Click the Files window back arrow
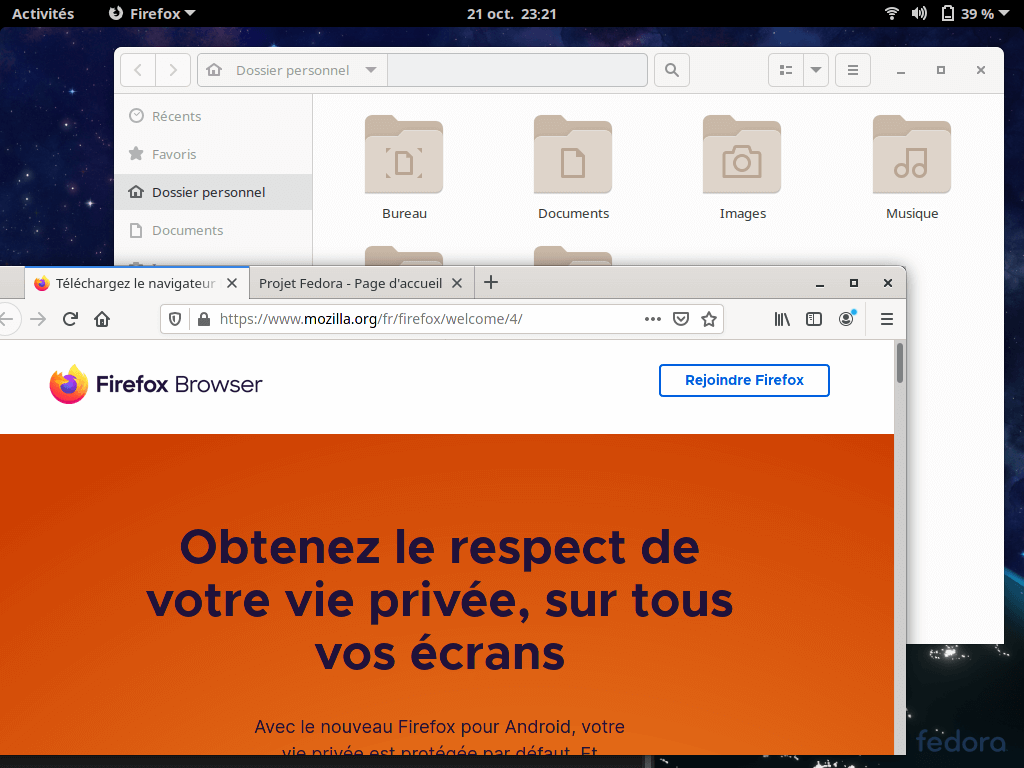The height and width of the screenshot is (768, 1024). pos(138,70)
